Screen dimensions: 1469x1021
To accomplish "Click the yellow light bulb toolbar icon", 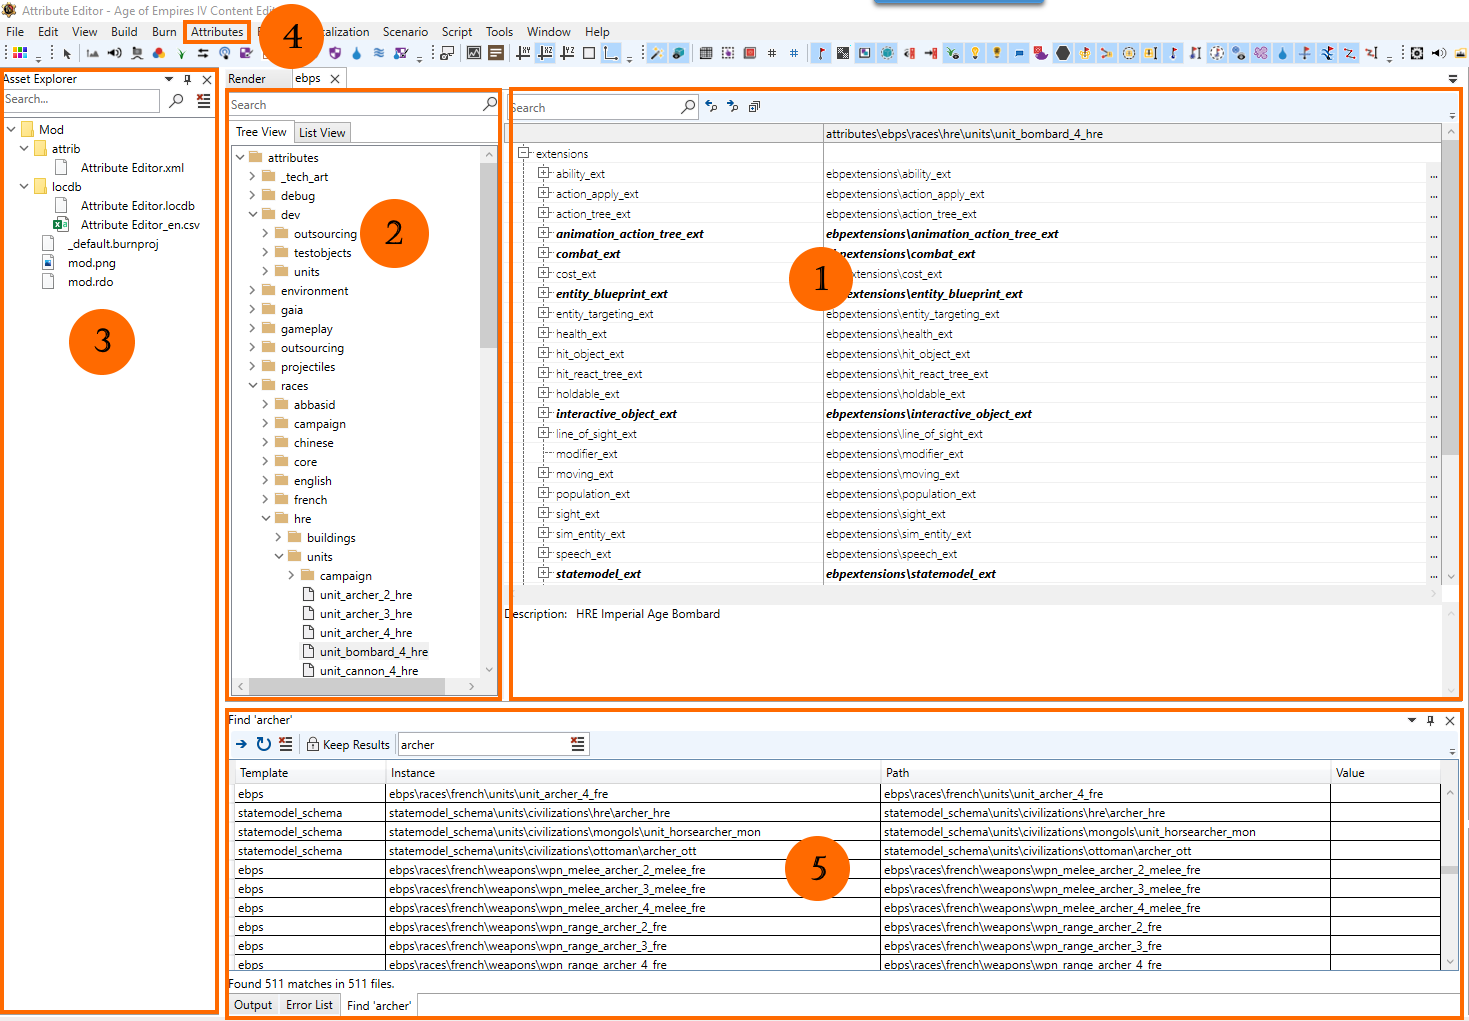I will (975, 53).
